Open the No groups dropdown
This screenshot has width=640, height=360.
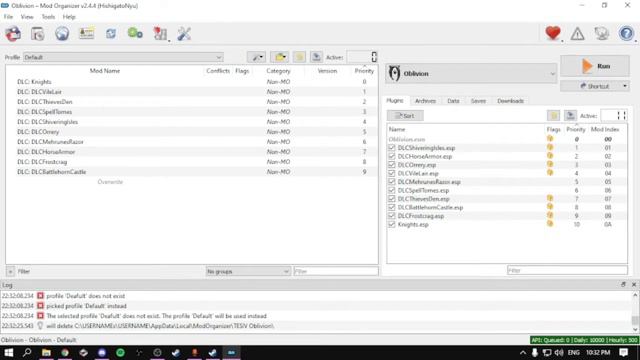tap(248, 271)
